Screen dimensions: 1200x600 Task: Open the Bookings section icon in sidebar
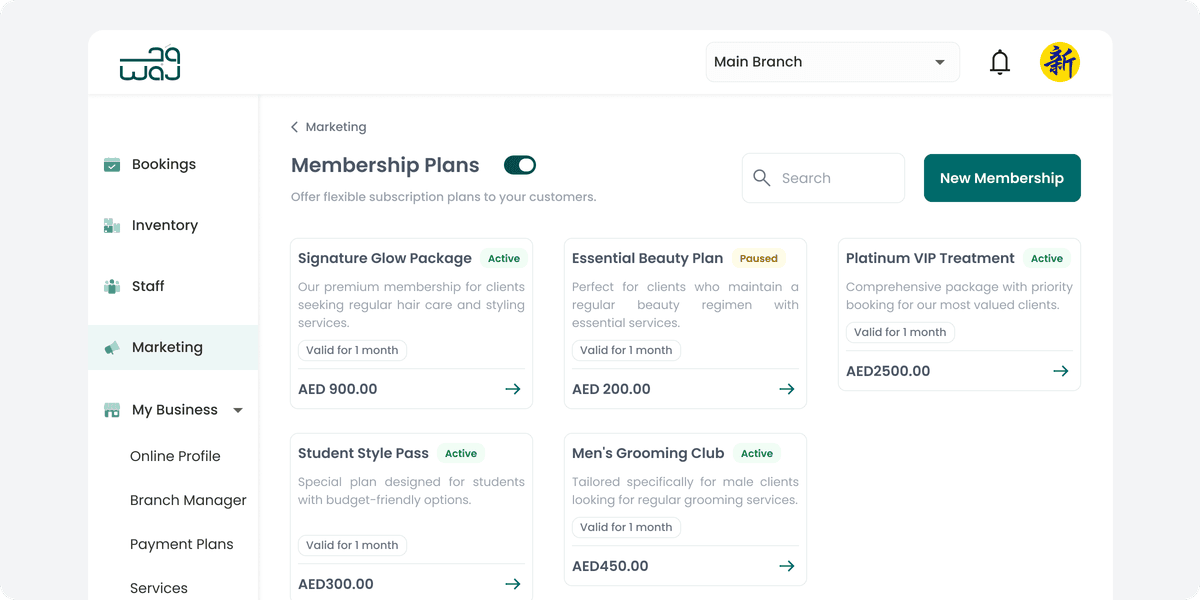click(x=112, y=164)
